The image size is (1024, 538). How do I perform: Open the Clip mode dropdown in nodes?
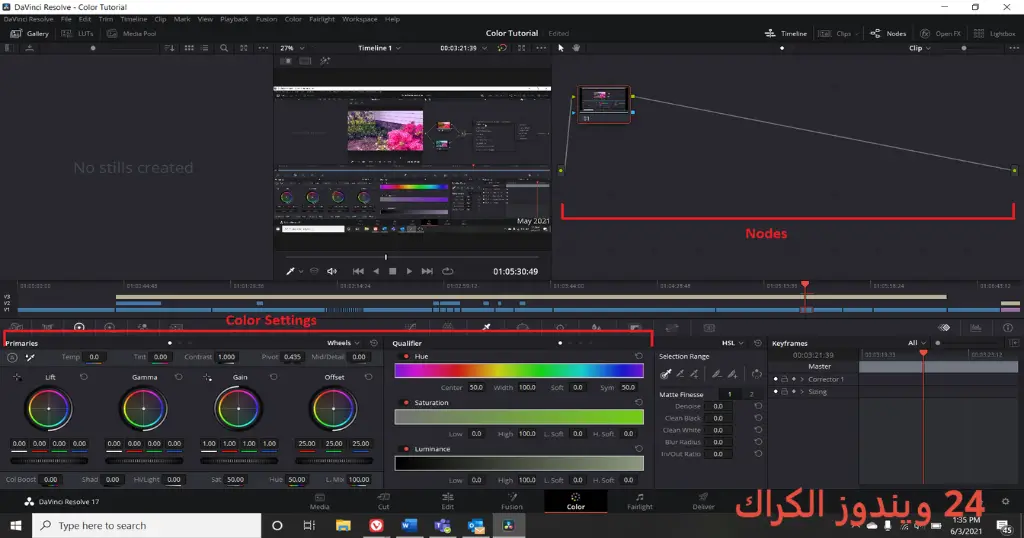[x=920, y=48]
